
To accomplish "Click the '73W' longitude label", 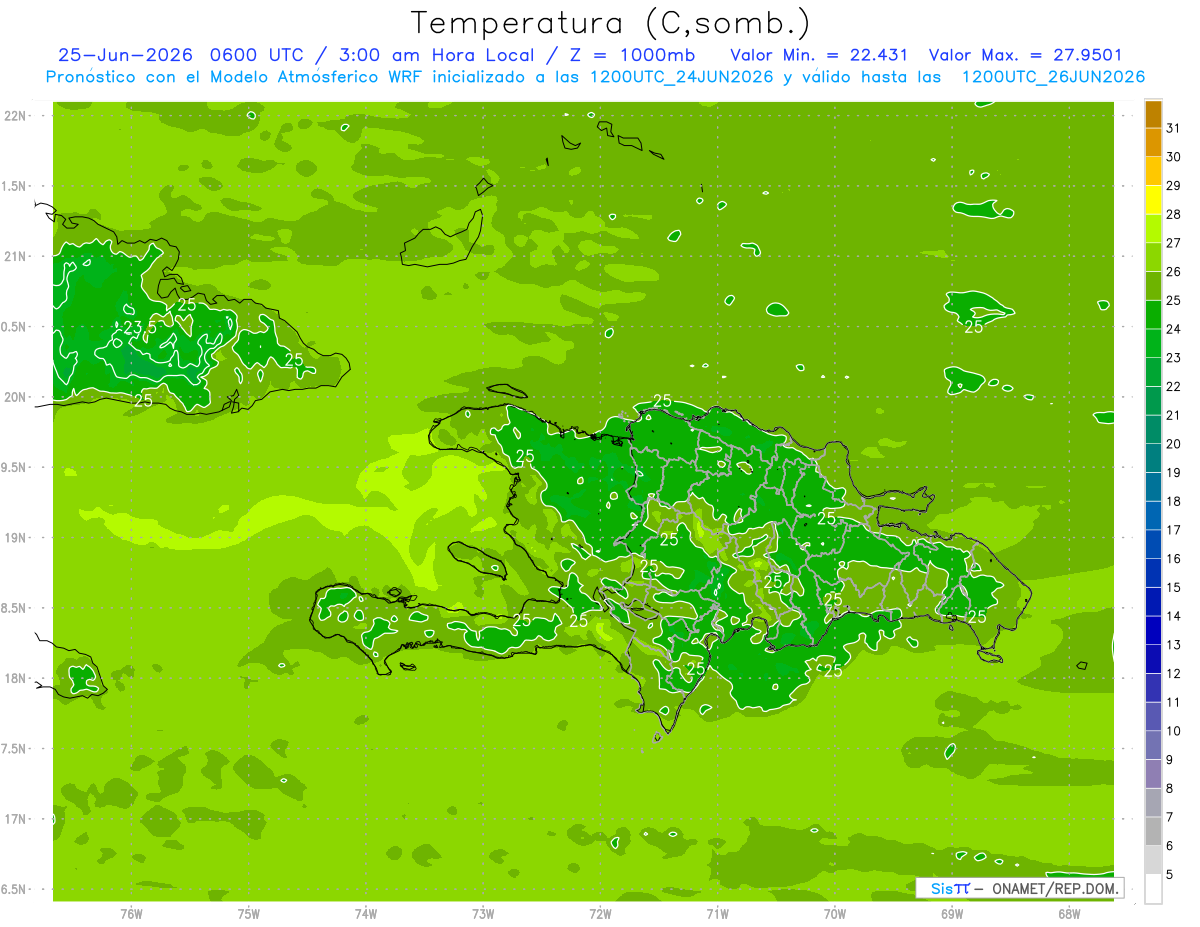I will 483,914.
